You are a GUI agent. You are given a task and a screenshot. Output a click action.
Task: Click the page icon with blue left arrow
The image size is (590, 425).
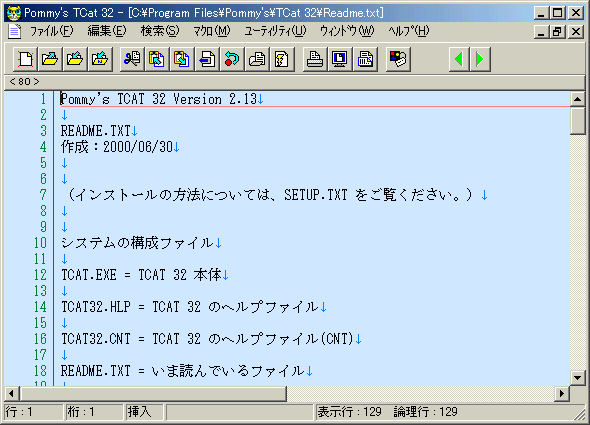coord(207,59)
